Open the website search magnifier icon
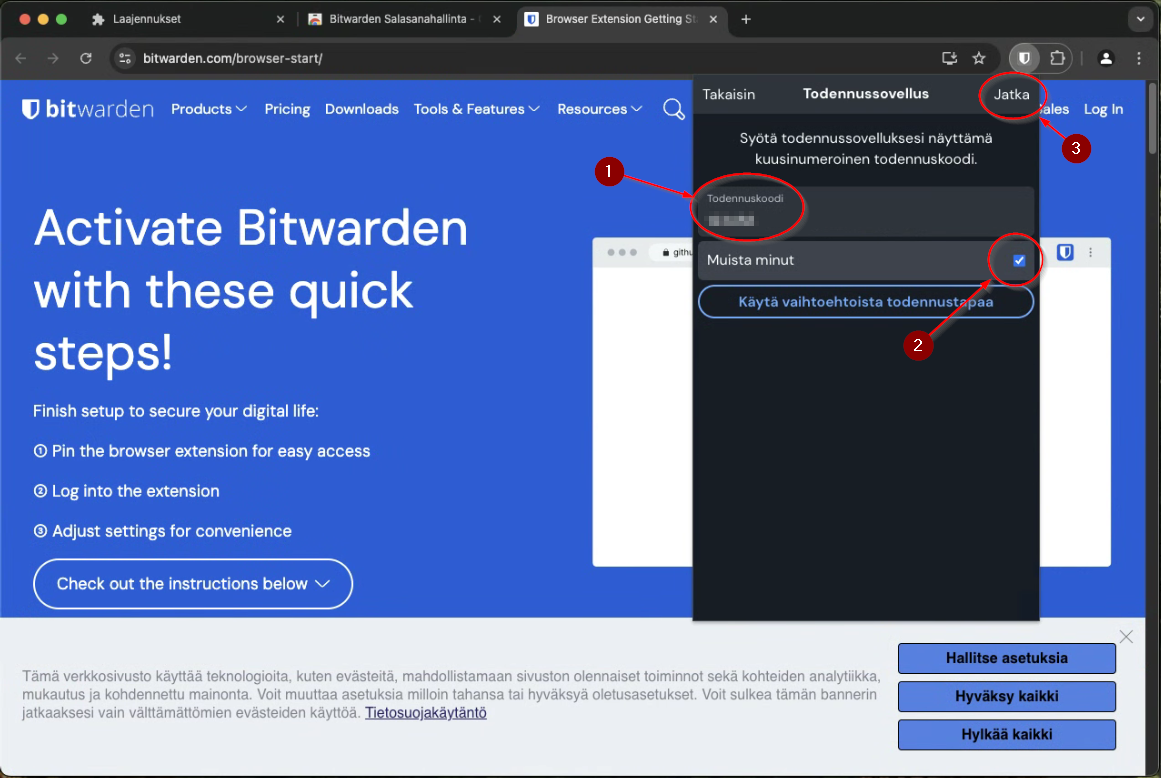 click(674, 110)
